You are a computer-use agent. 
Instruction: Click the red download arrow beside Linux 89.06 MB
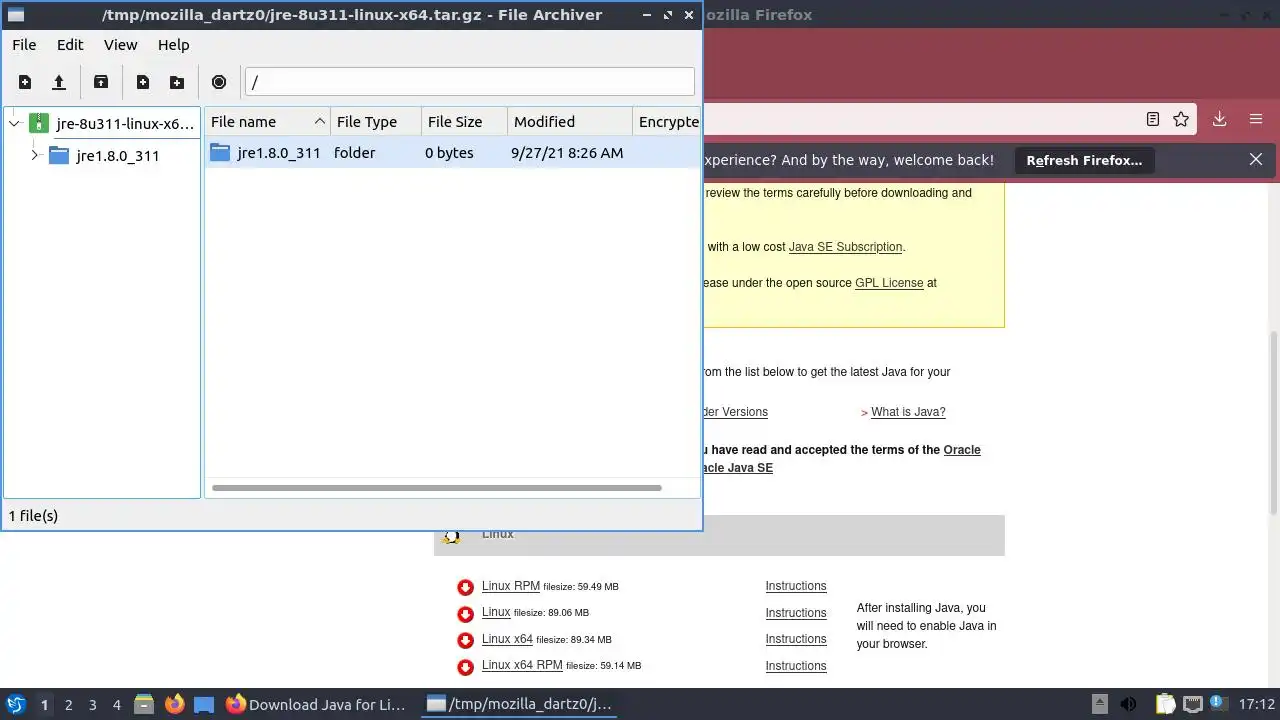tap(465, 614)
